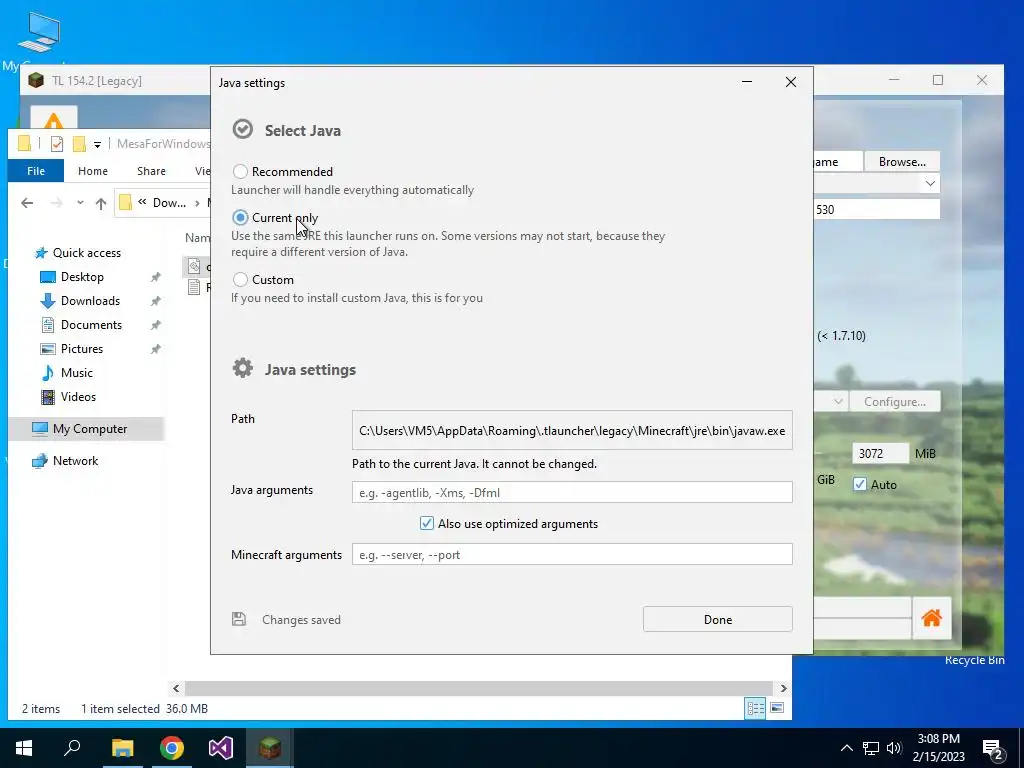Open Visual Studio from the taskbar

(x=221, y=748)
